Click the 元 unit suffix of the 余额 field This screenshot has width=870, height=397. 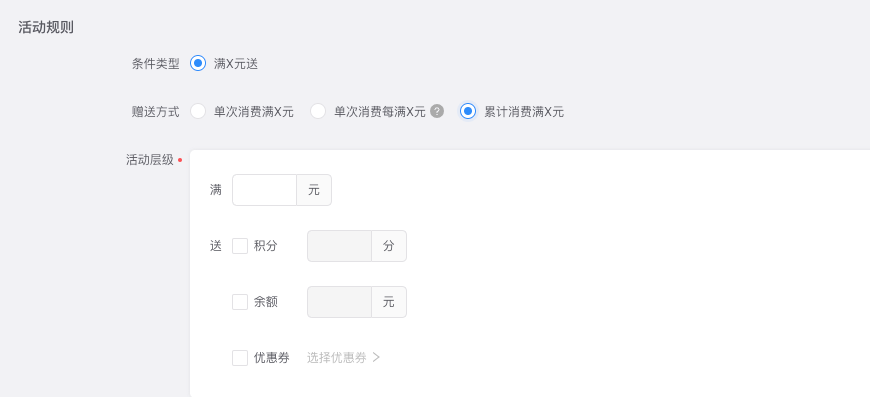(x=389, y=302)
